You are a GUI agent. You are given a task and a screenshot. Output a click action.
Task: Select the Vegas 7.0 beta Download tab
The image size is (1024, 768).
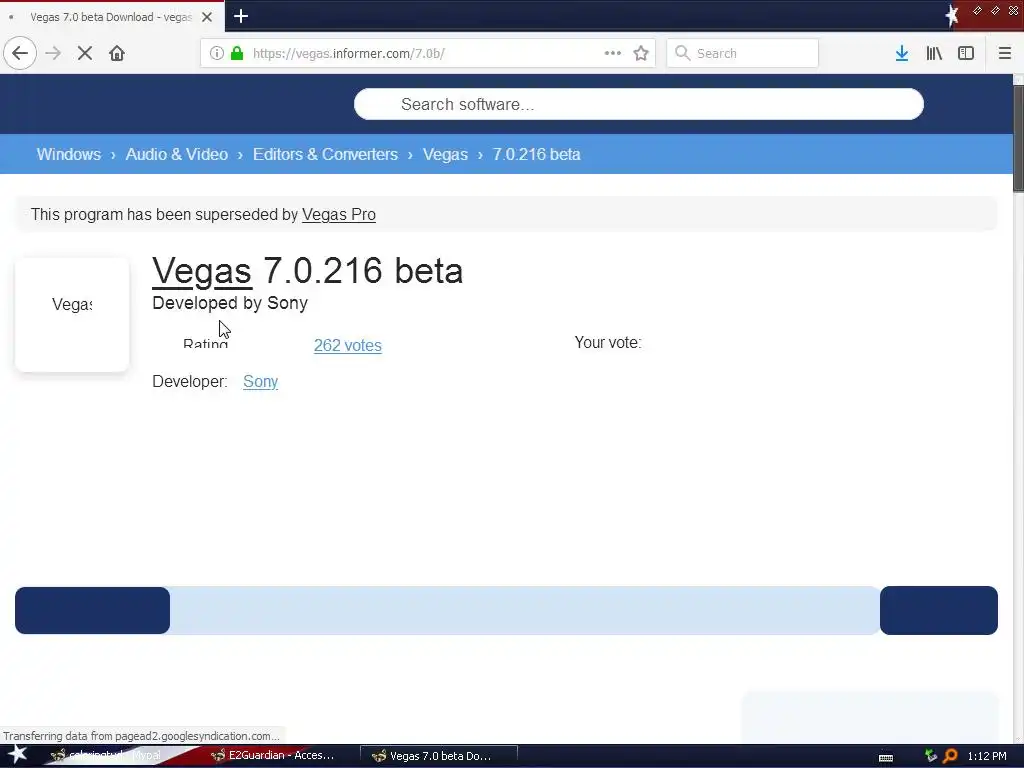tap(111, 17)
